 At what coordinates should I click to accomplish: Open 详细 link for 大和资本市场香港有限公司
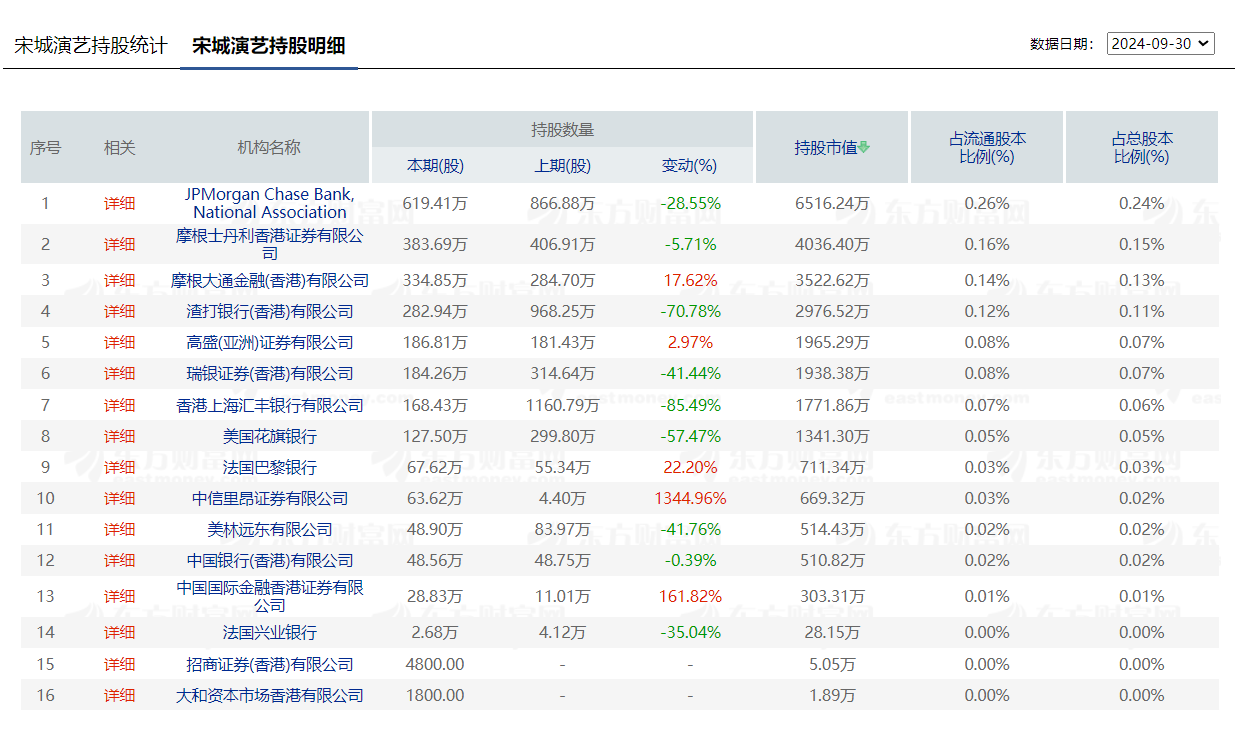[119, 695]
